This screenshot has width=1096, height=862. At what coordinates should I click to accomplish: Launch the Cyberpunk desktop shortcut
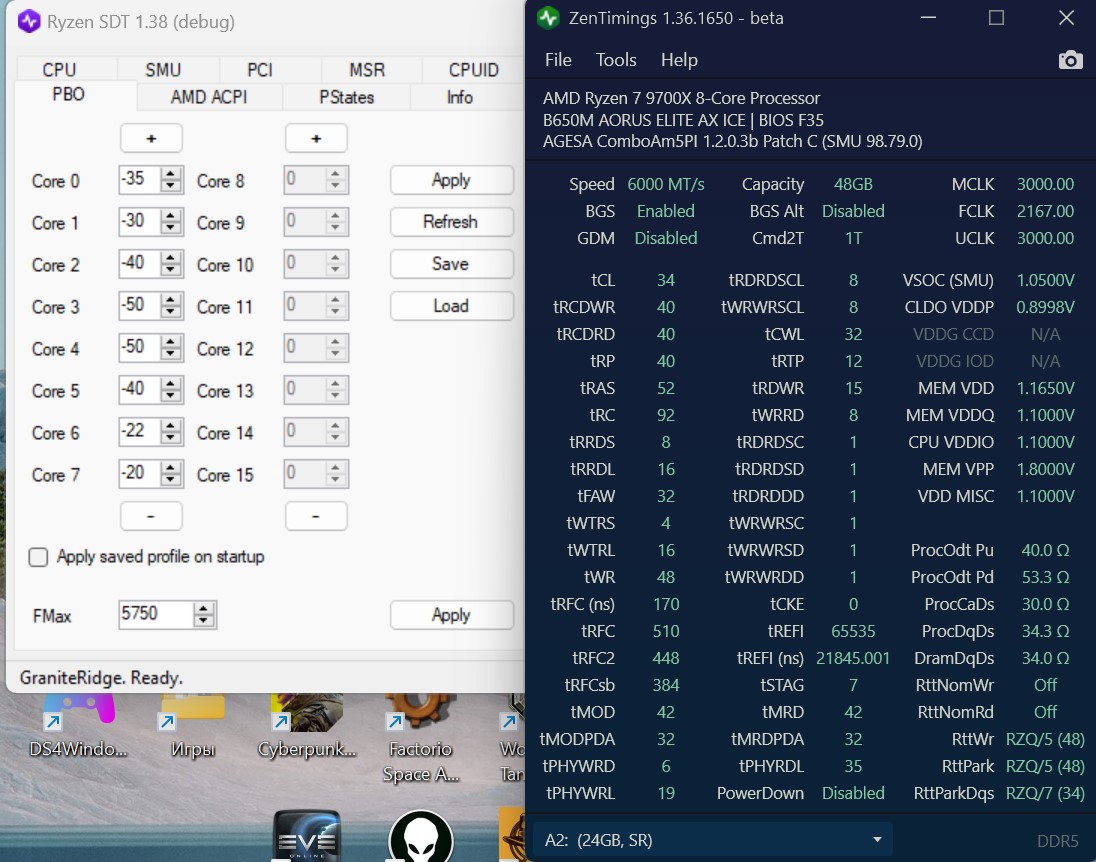point(307,728)
